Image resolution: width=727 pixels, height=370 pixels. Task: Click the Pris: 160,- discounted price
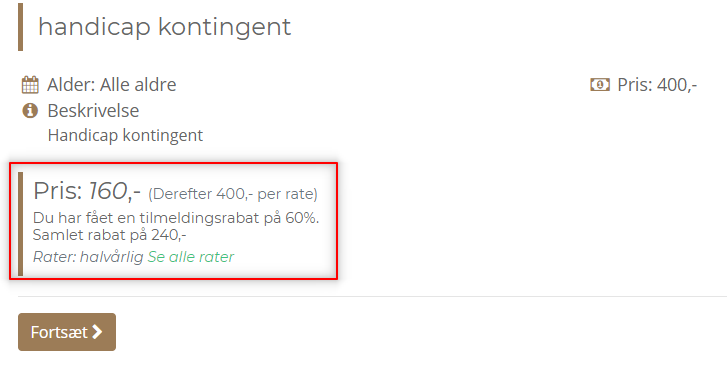pos(87,191)
